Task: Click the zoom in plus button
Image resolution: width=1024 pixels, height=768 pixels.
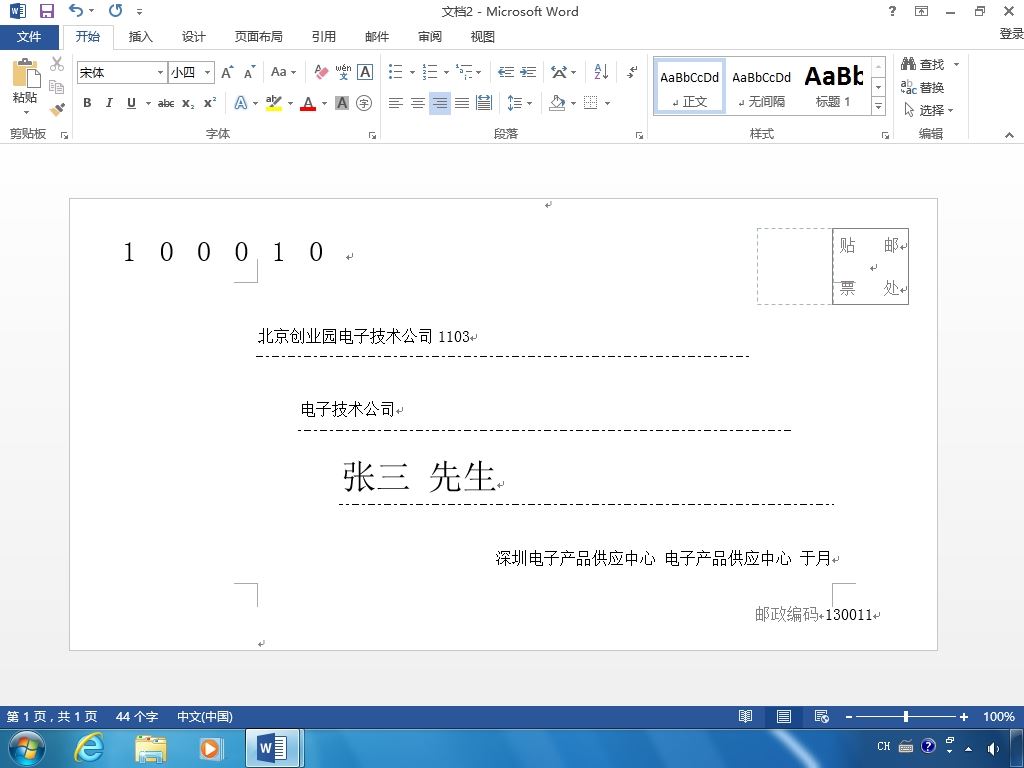Action: point(963,716)
